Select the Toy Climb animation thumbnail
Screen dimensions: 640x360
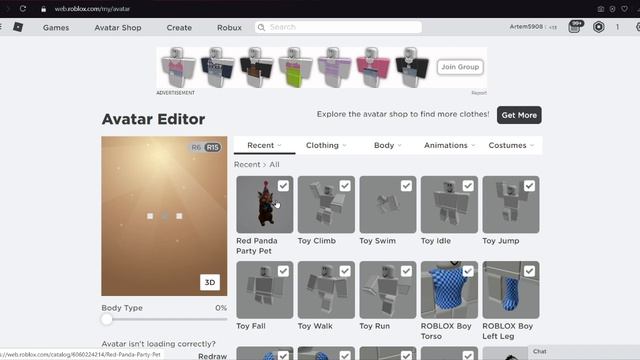(x=326, y=204)
